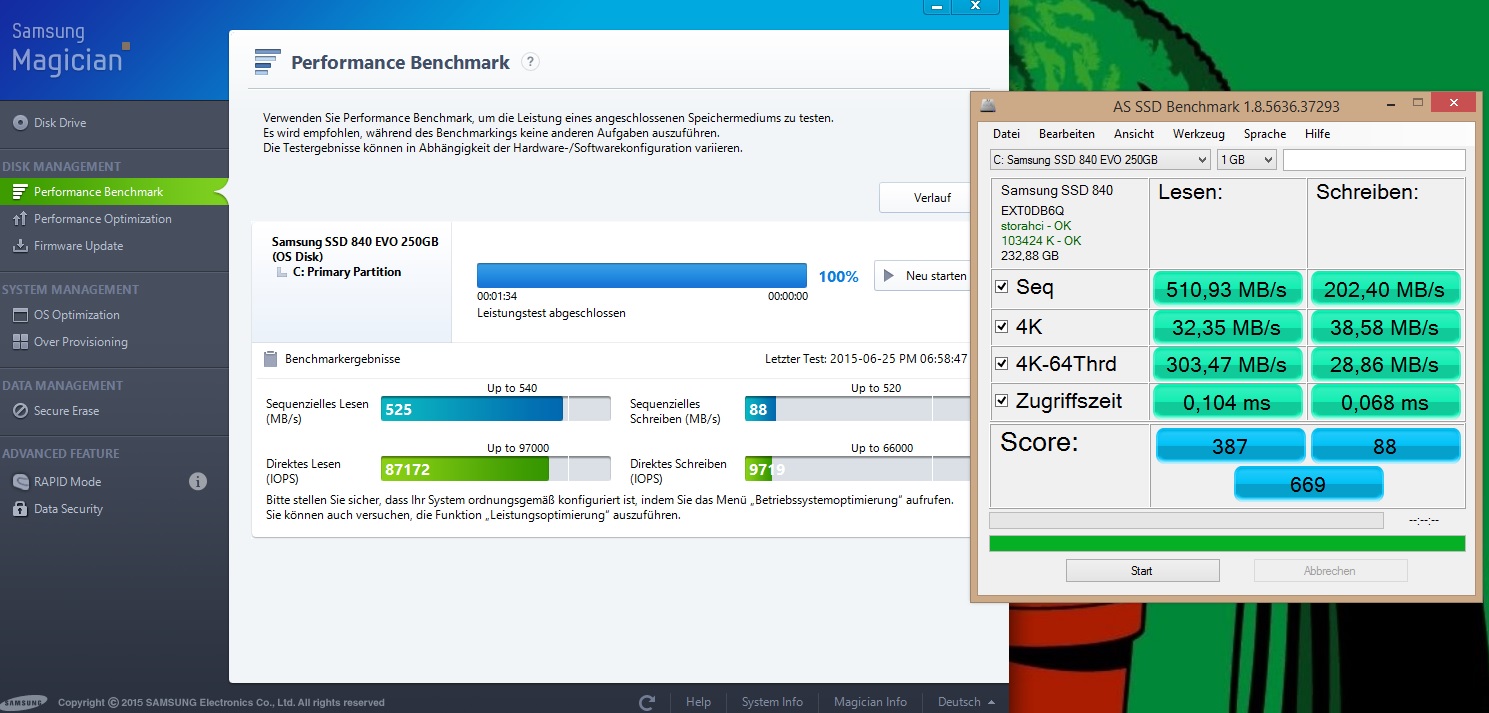Click empty text field in AS SSD toolbar
Image resolution: width=1489 pixels, height=713 pixels.
pyautogui.click(x=1374, y=160)
